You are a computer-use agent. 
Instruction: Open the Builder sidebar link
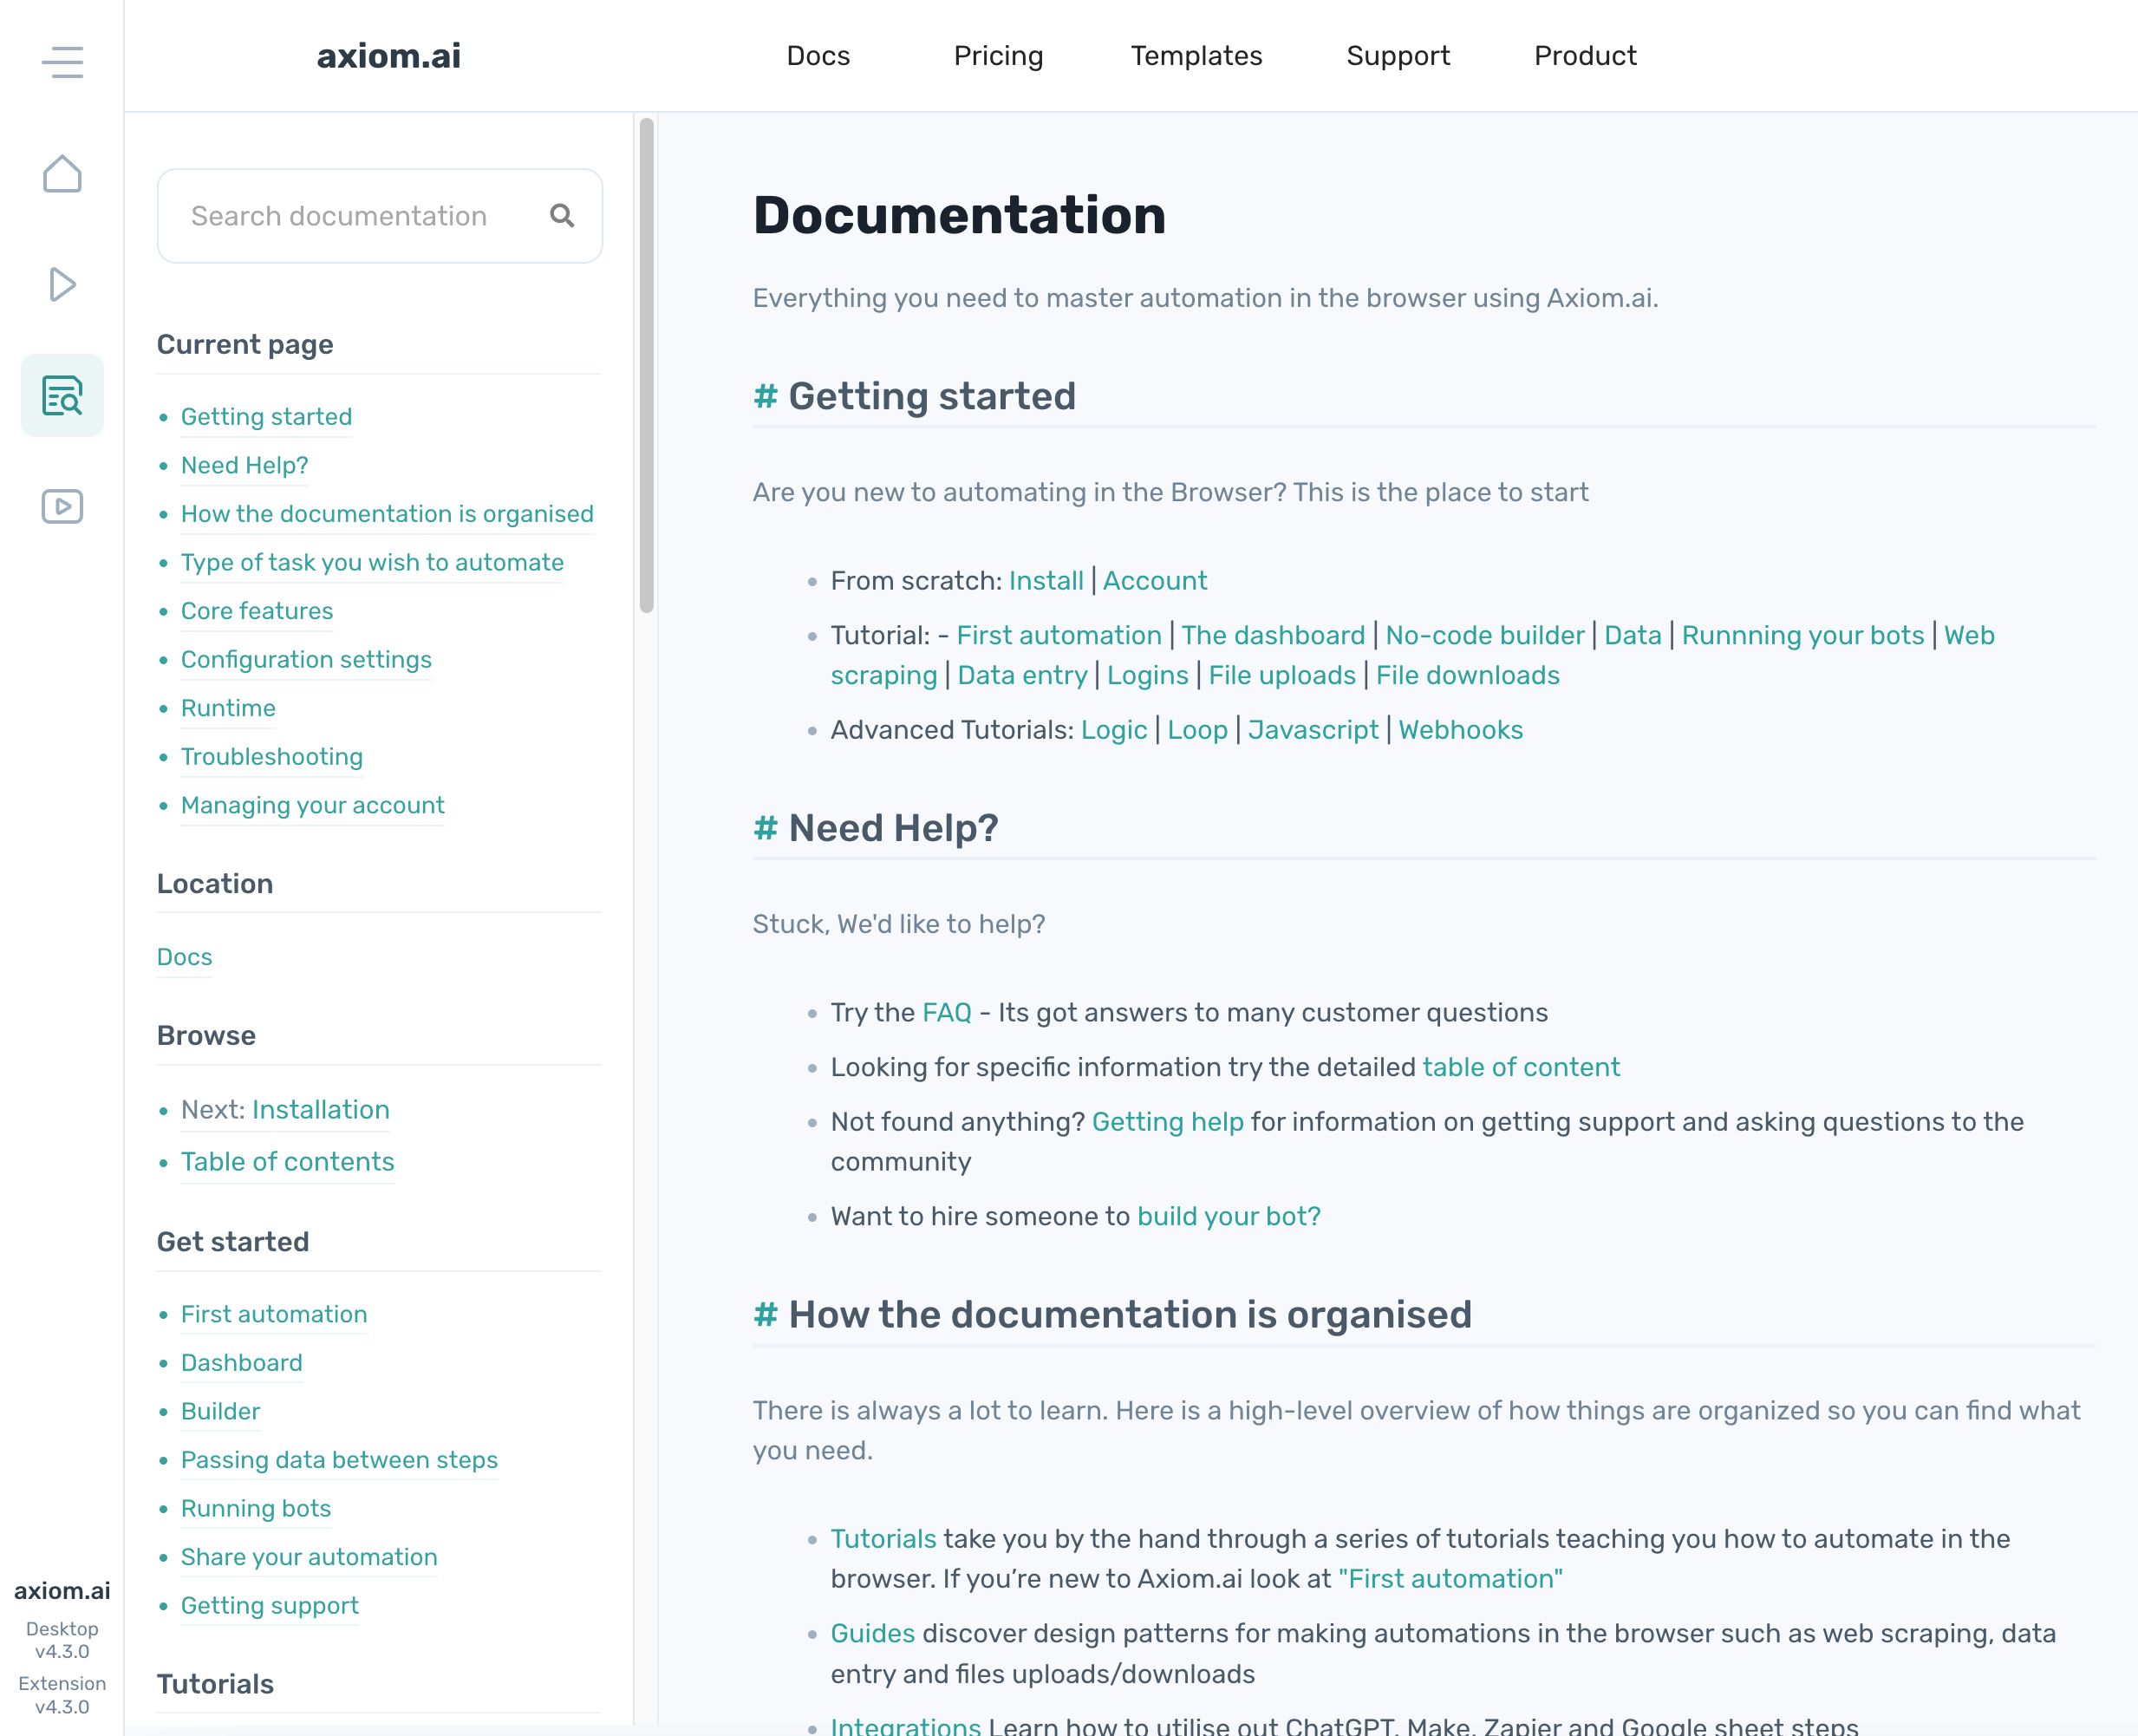(x=220, y=1412)
